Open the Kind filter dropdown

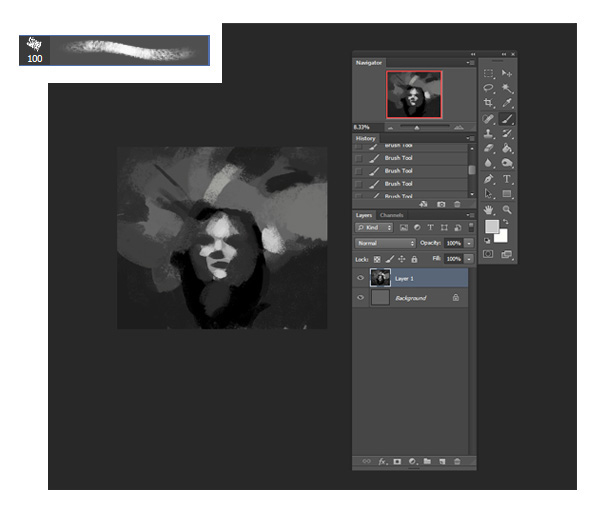pyautogui.click(x=374, y=228)
